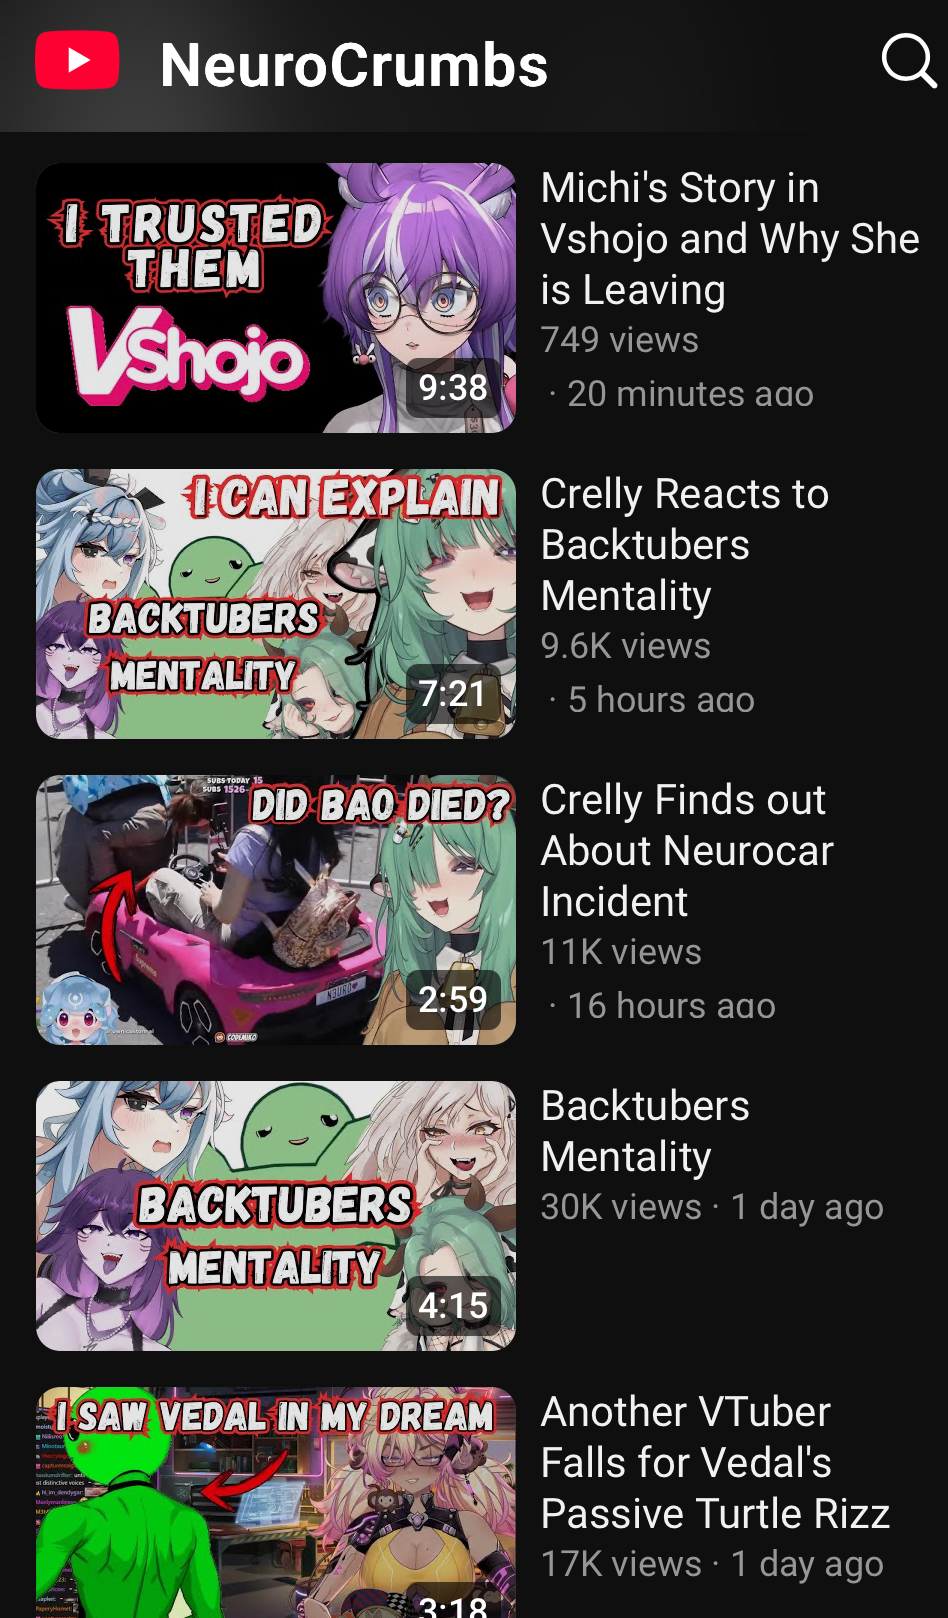Open the 'Backtubers Mentality' 30K views title
The image size is (948, 1618).
[x=645, y=1131]
